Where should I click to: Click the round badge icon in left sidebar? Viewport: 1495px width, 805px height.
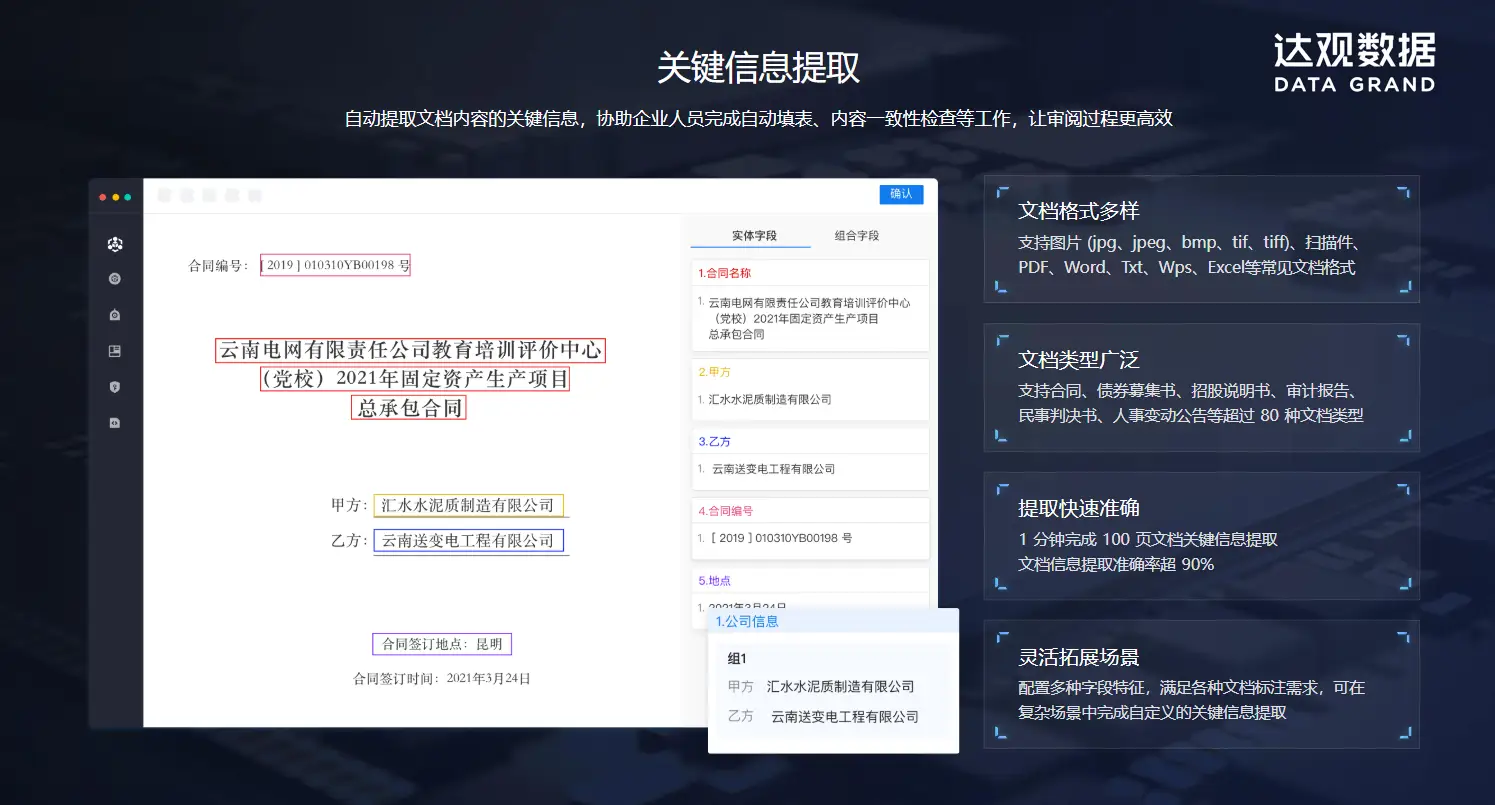tap(115, 279)
